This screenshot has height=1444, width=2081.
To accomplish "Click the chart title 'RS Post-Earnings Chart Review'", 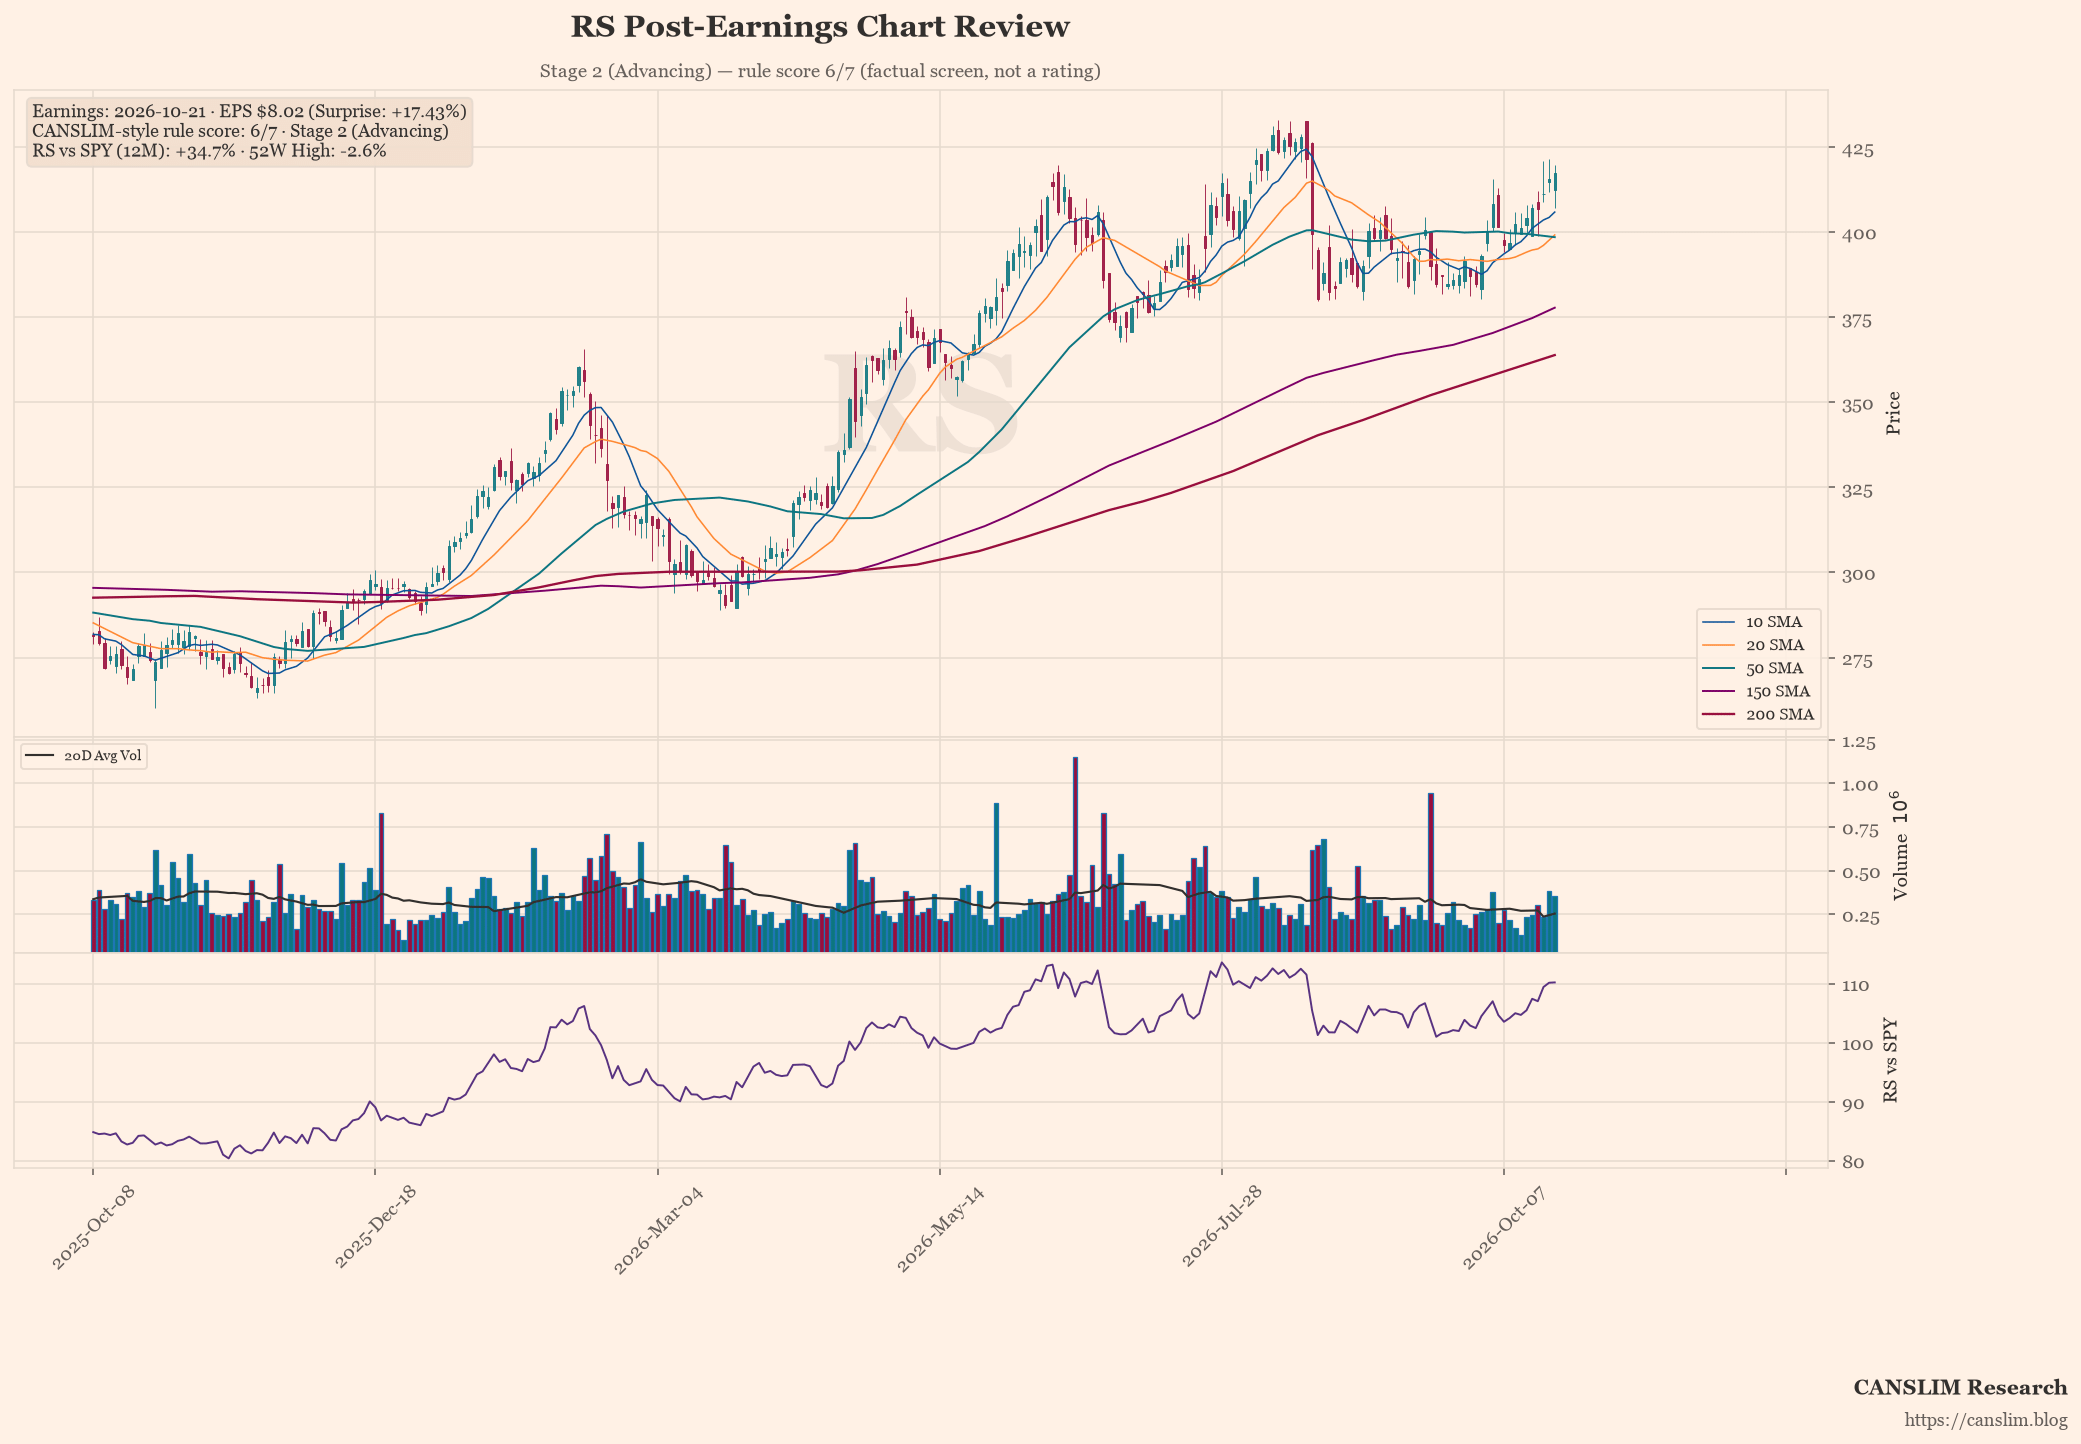I will 820,27.
